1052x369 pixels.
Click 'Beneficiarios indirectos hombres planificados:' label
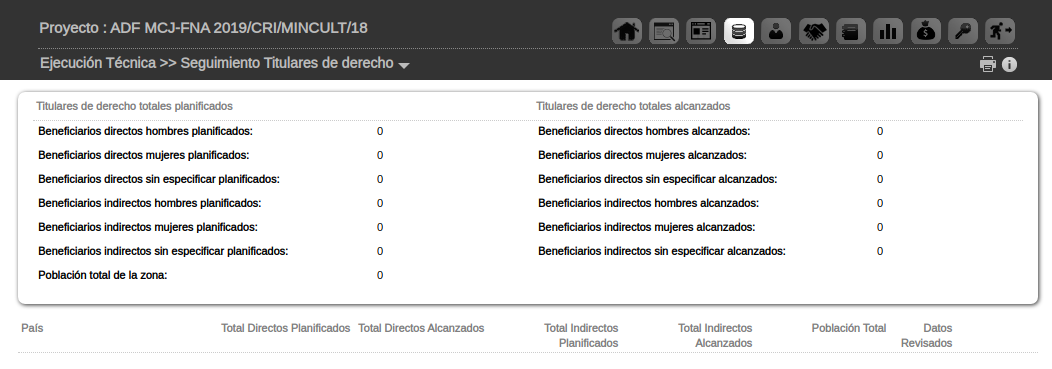tap(150, 203)
